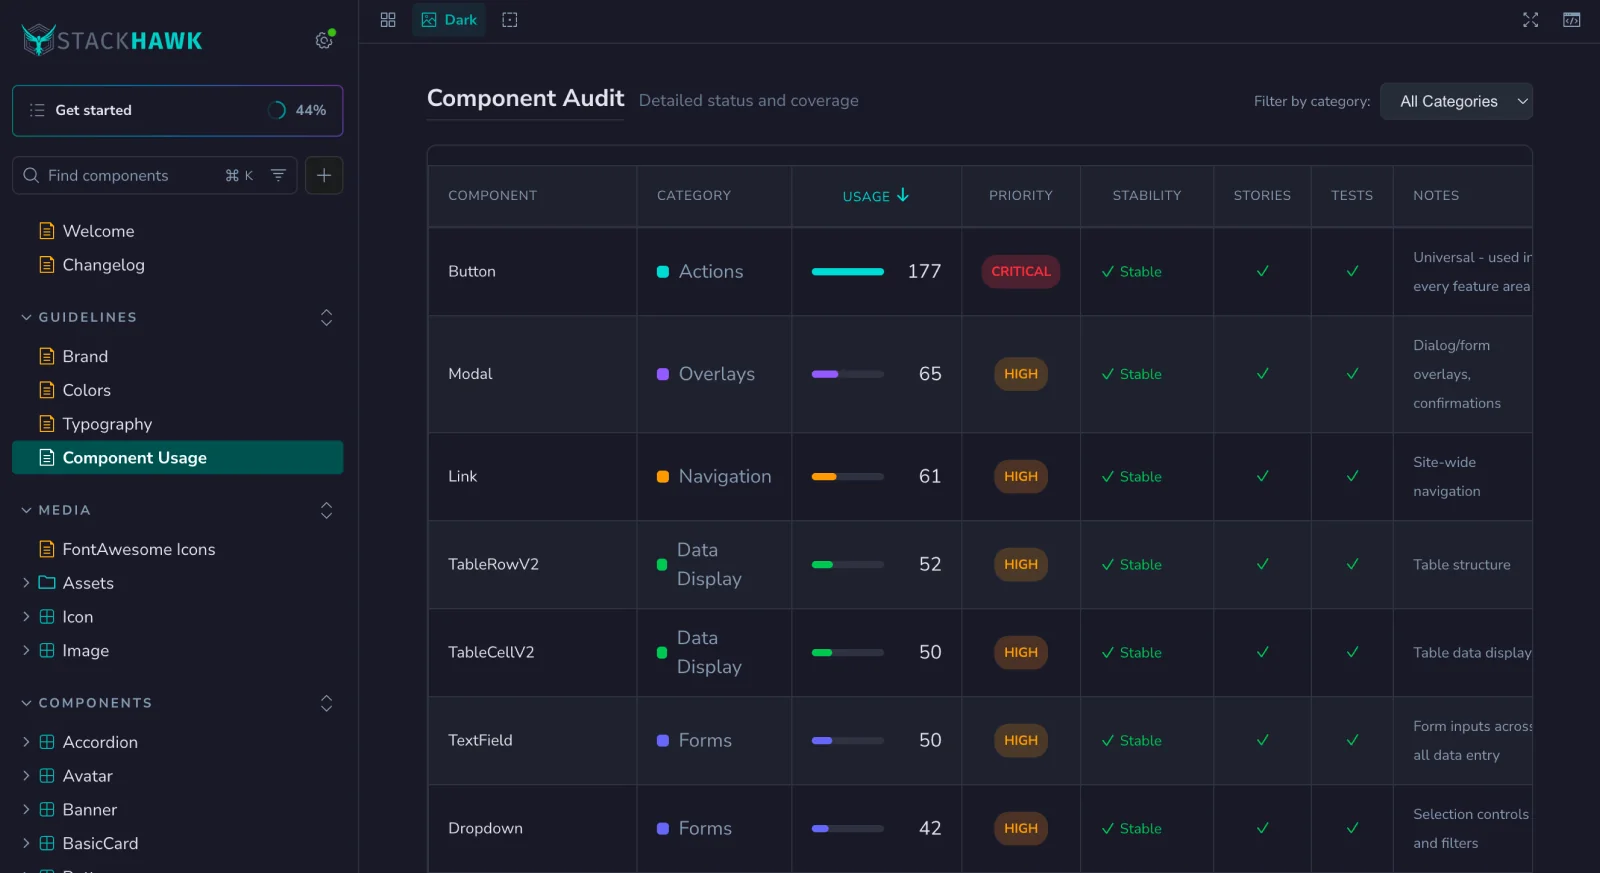Enter fullscreen mode icon
1600x873 pixels.
click(1530, 20)
